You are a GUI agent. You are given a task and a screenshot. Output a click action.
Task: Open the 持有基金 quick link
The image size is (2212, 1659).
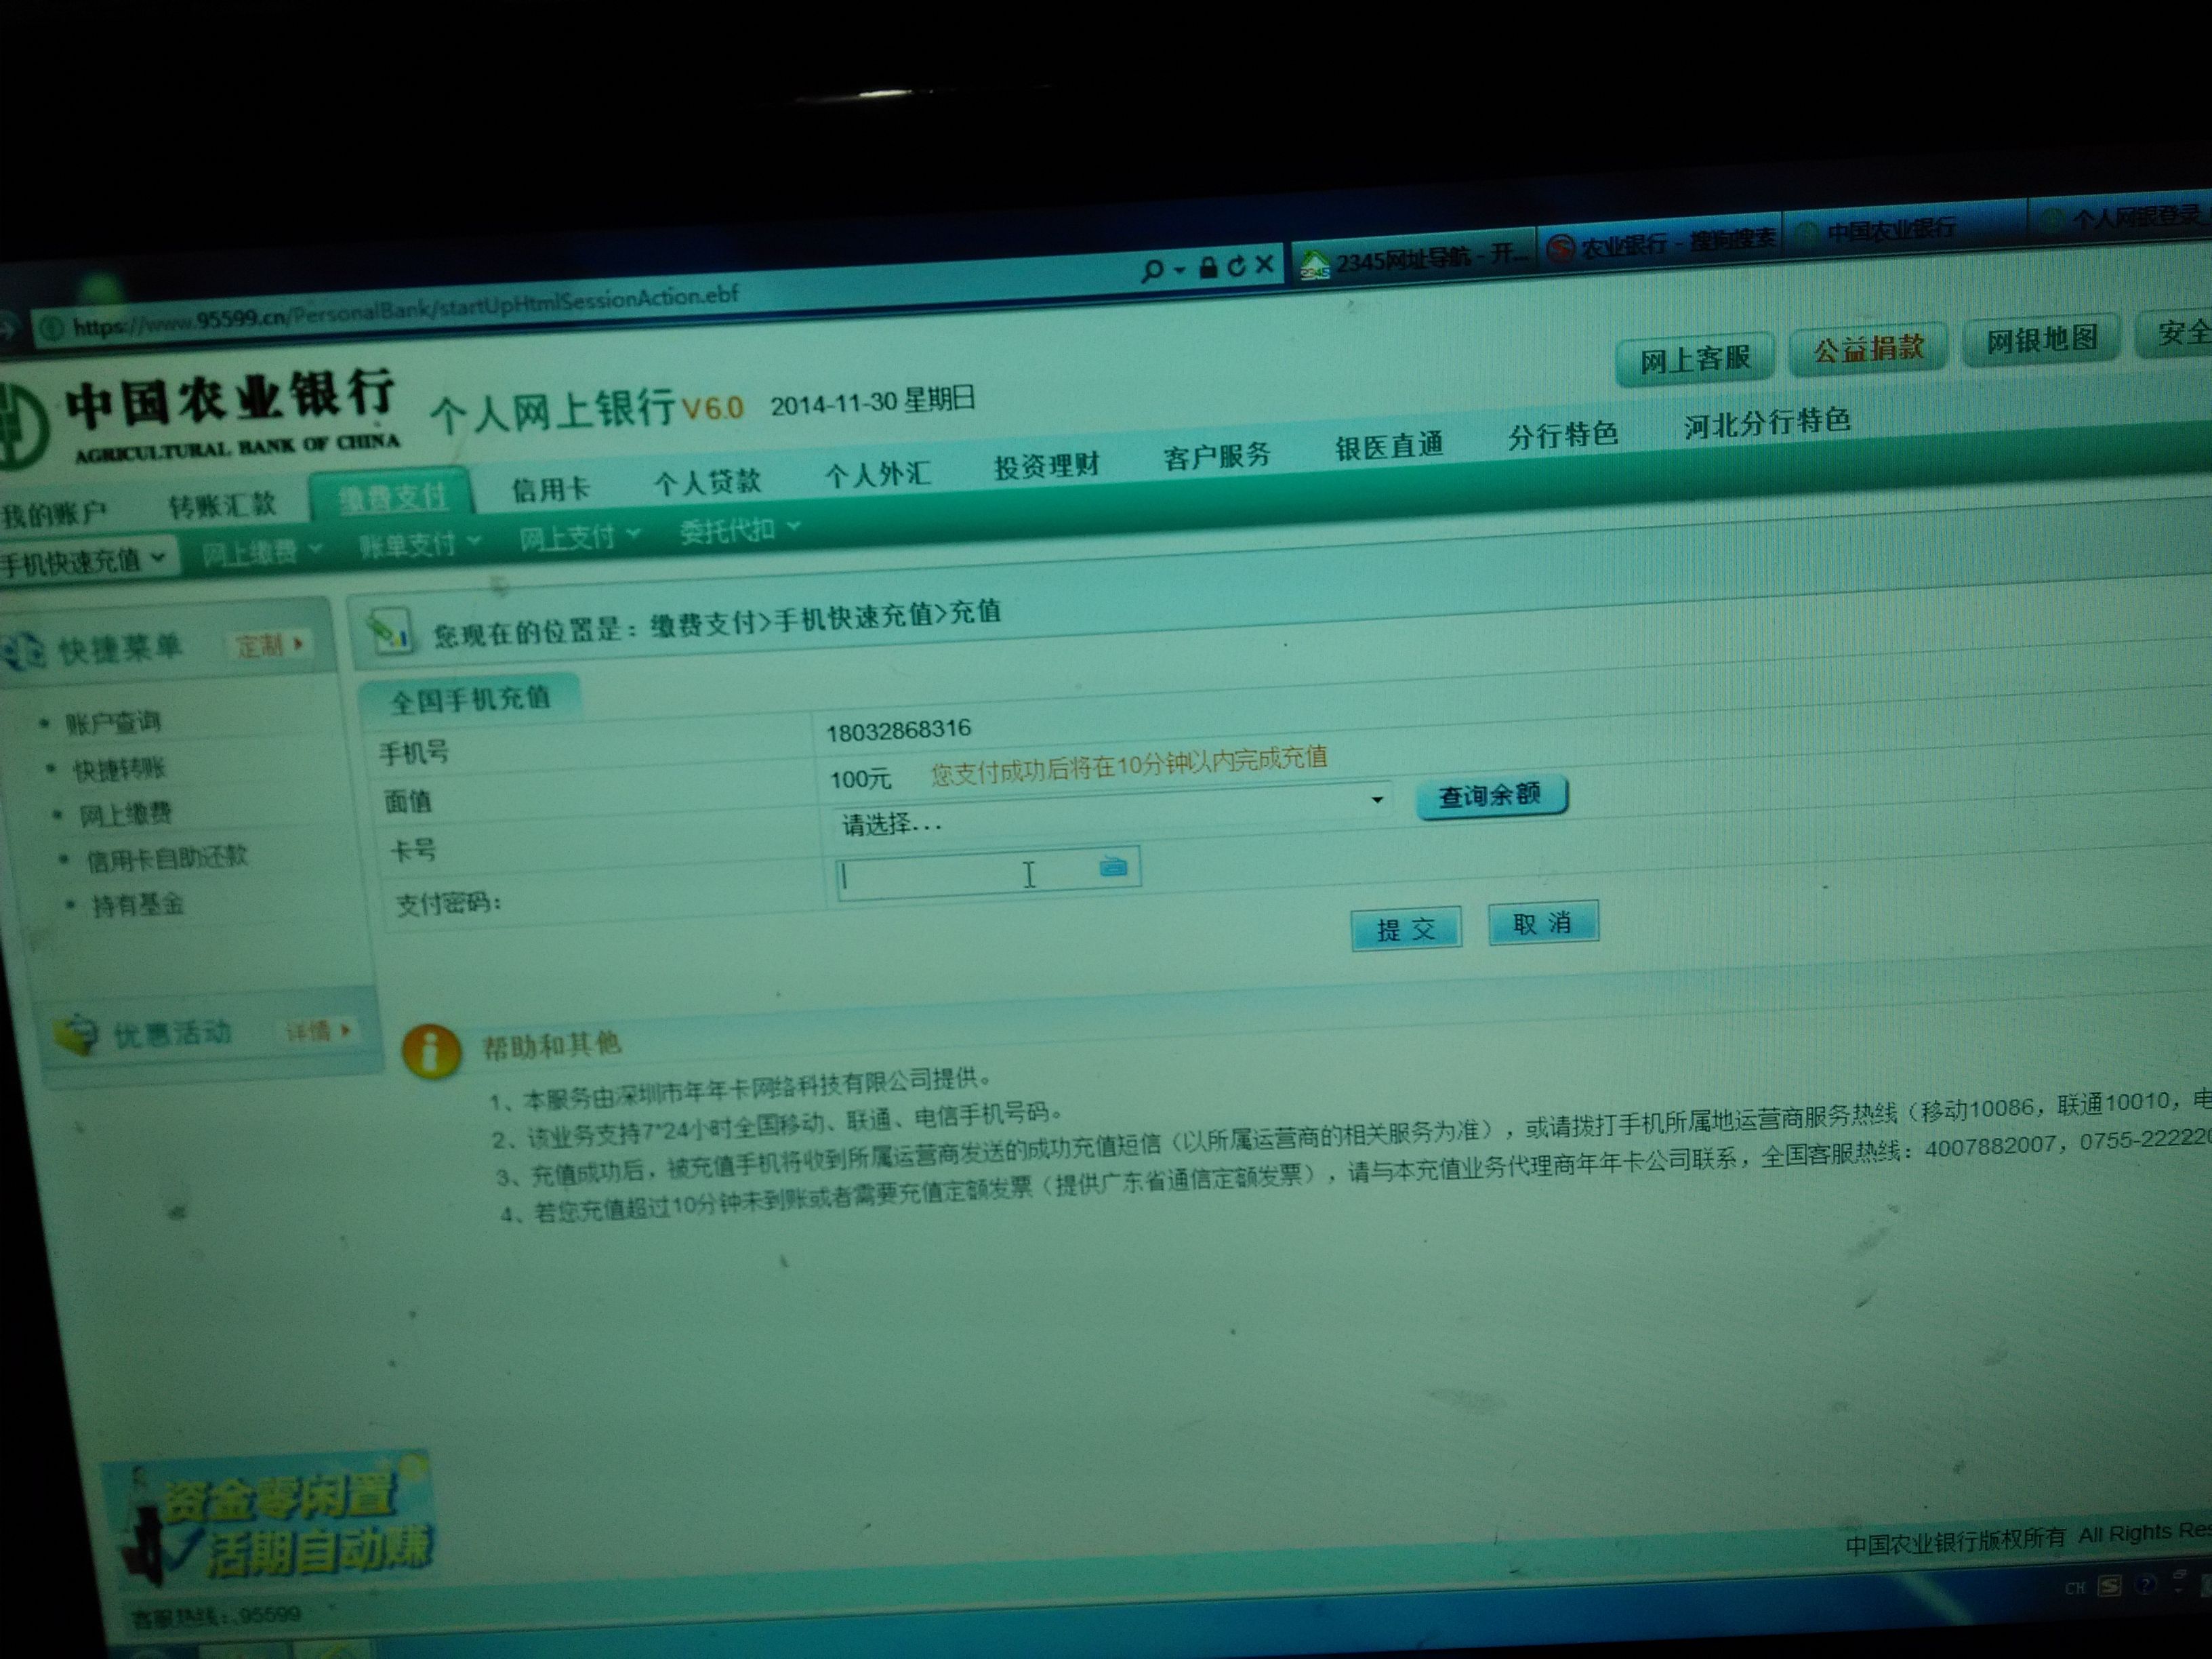138,906
